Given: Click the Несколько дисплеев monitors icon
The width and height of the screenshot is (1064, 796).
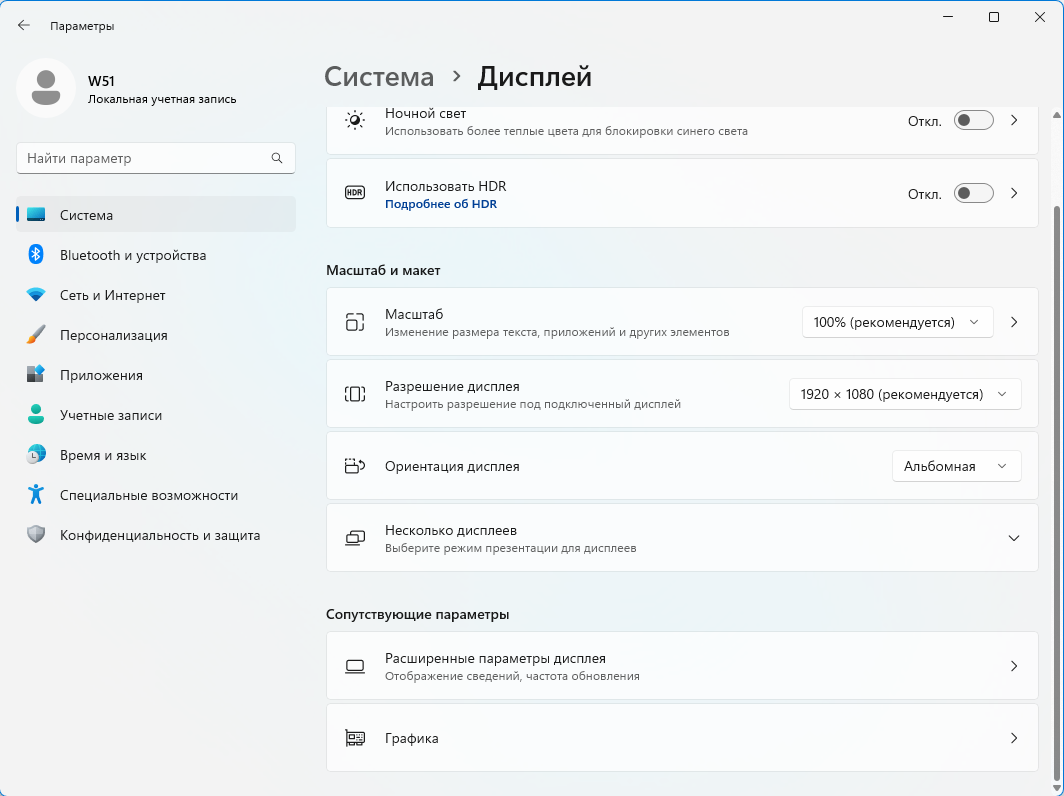Looking at the screenshot, I should point(355,537).
